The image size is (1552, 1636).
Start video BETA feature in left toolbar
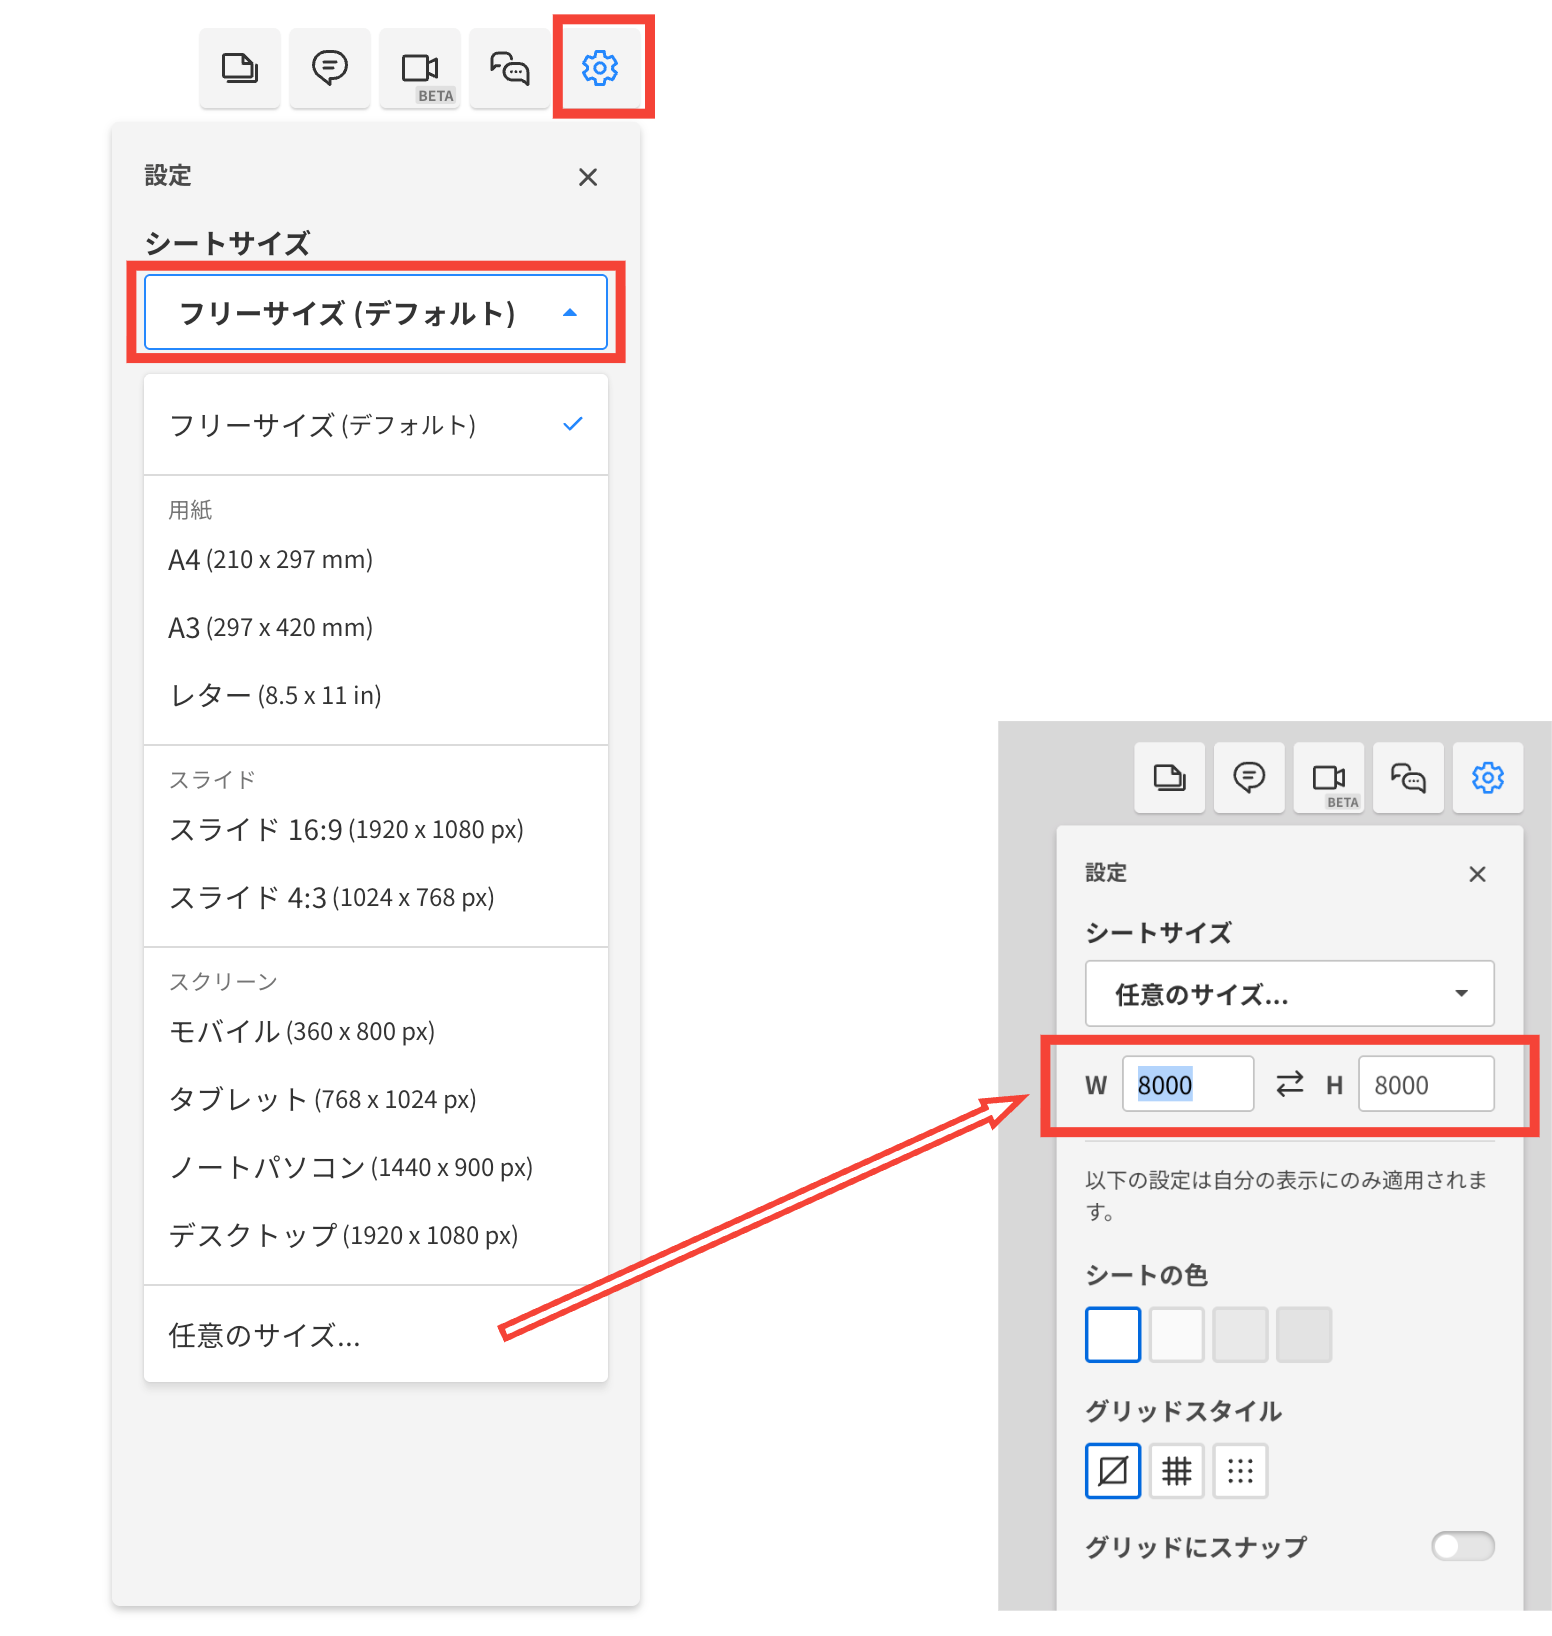click(420, 68)
